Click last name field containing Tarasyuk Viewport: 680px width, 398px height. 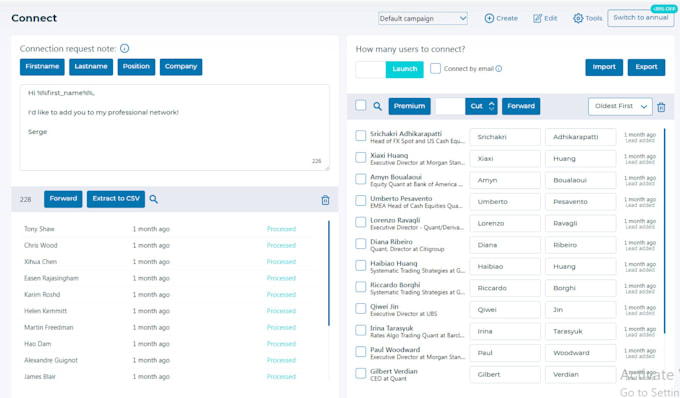click(x=580, y=332)
